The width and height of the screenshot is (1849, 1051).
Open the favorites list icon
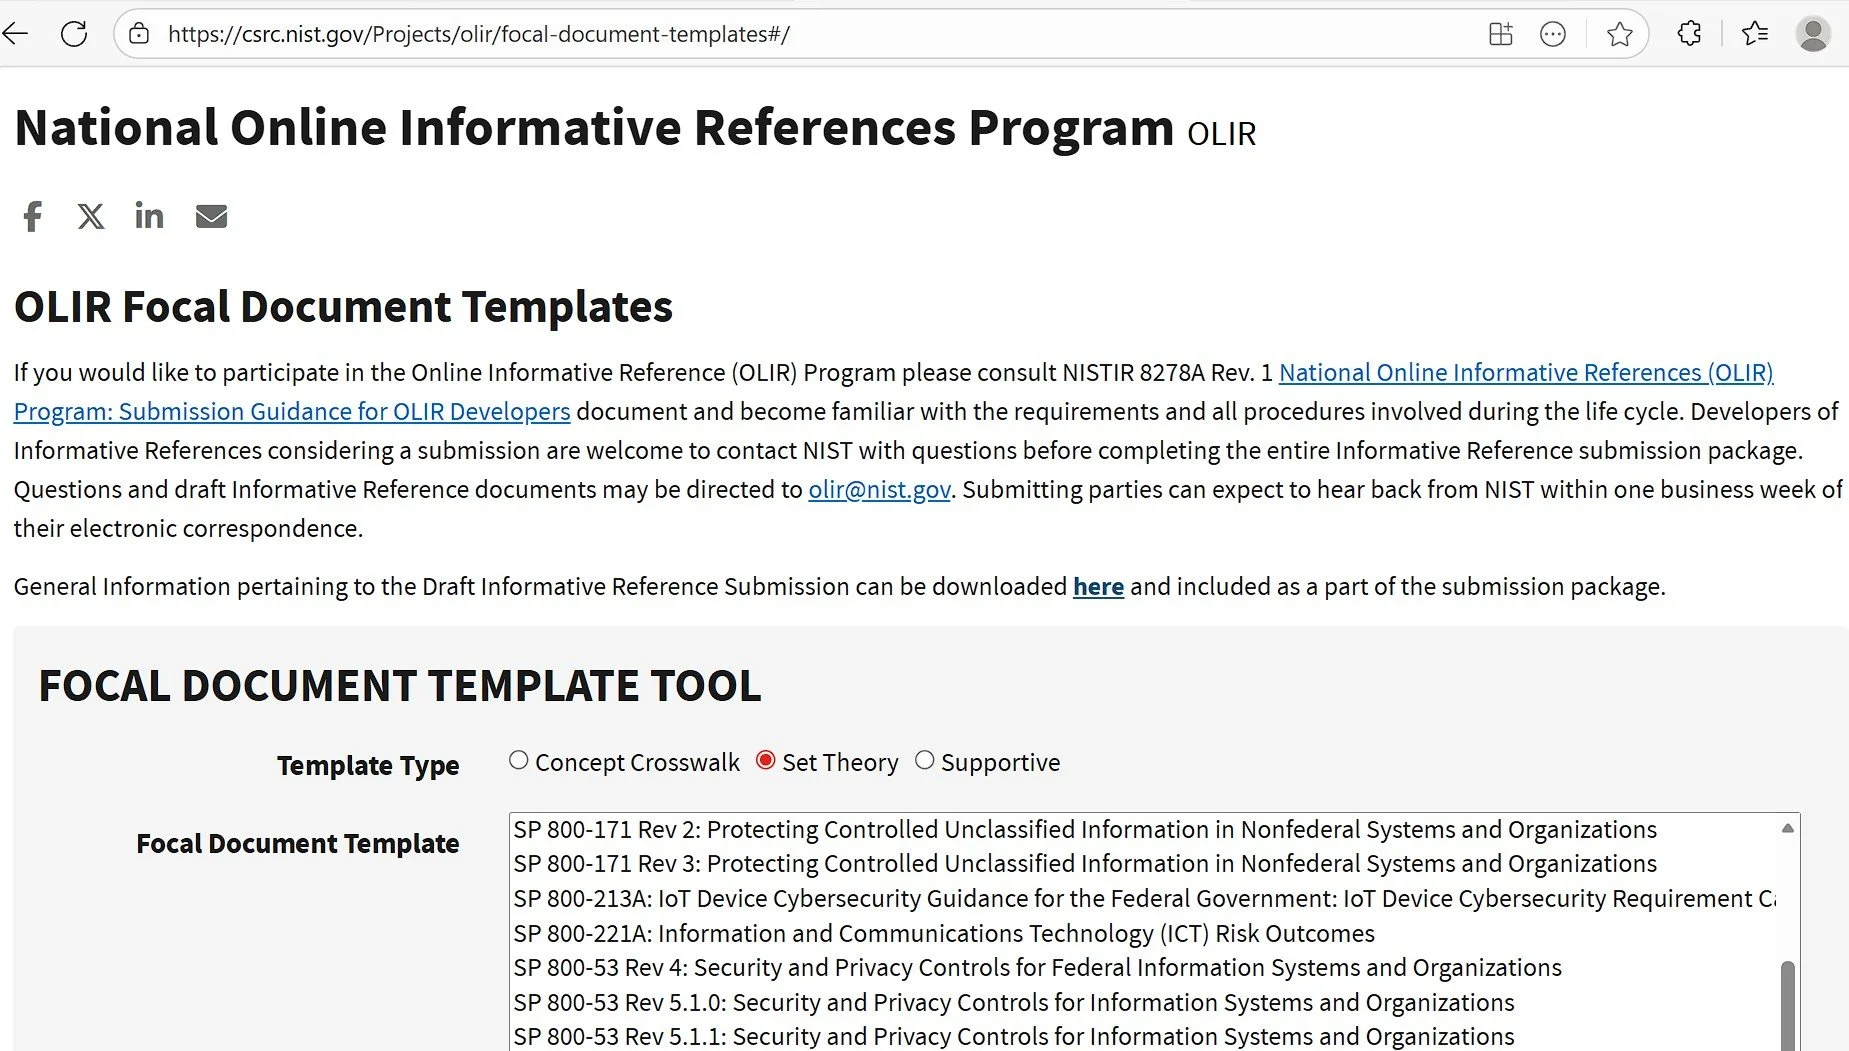[1754, 34]
